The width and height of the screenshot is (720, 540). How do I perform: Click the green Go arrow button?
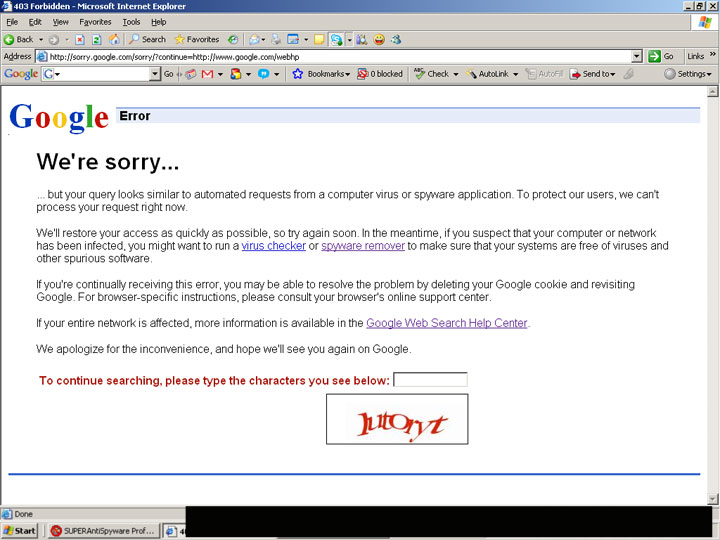tap(661, 56)
